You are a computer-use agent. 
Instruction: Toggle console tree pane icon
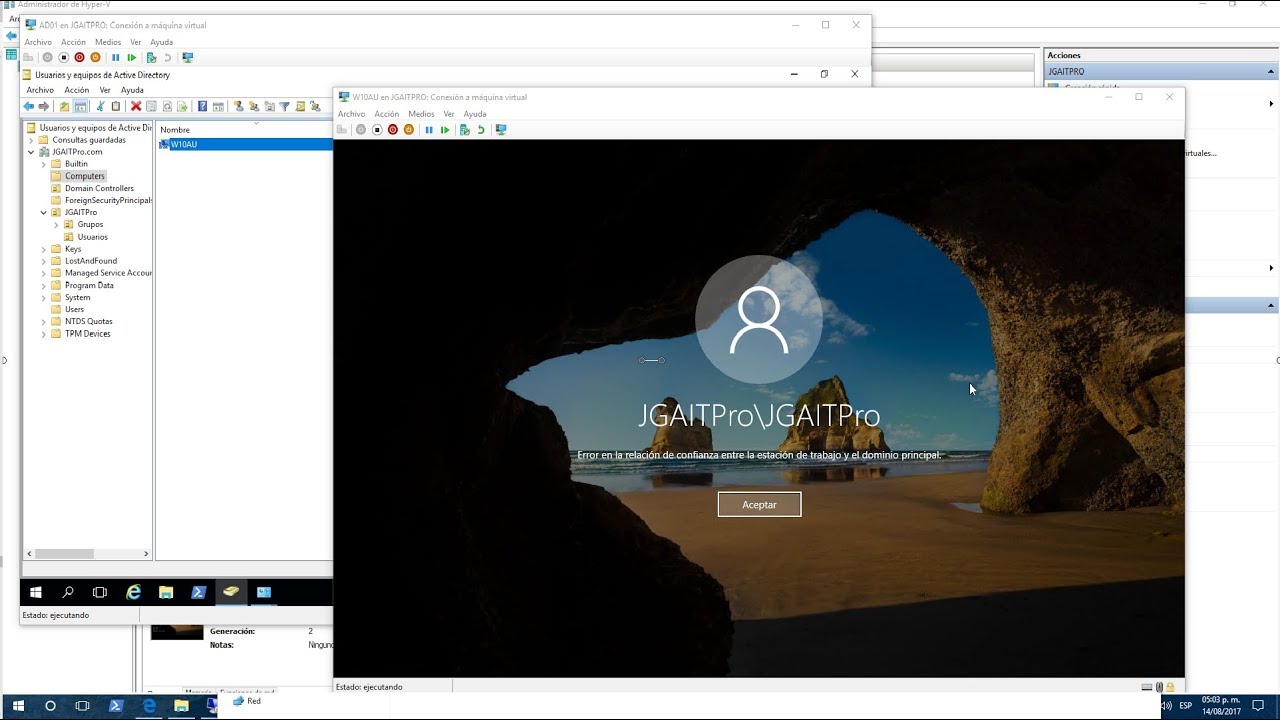coord(80,106)
